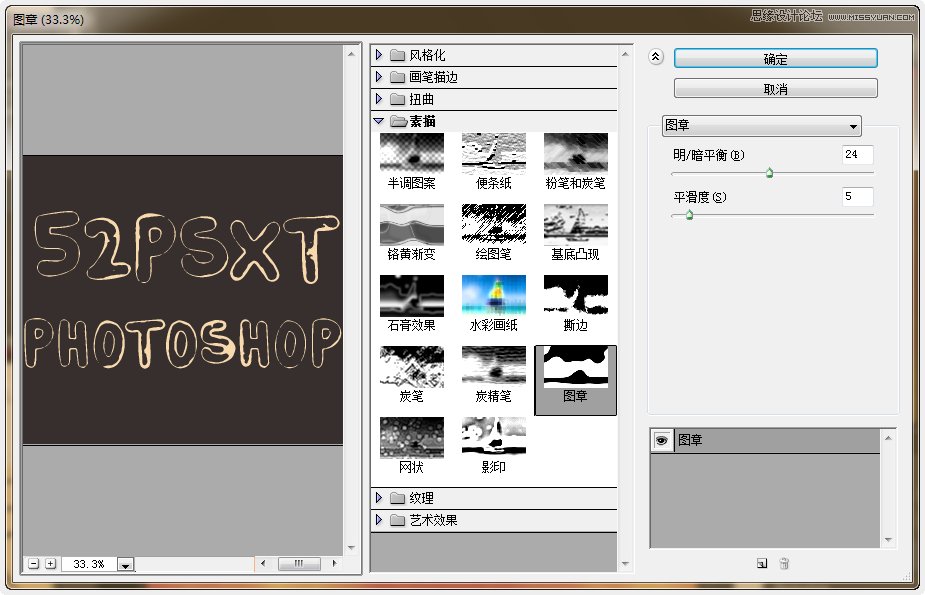Select the 影印 filter thumbnail
This screenshot has height=595, width=925.
pyautogui.click(x=494, y=438)
